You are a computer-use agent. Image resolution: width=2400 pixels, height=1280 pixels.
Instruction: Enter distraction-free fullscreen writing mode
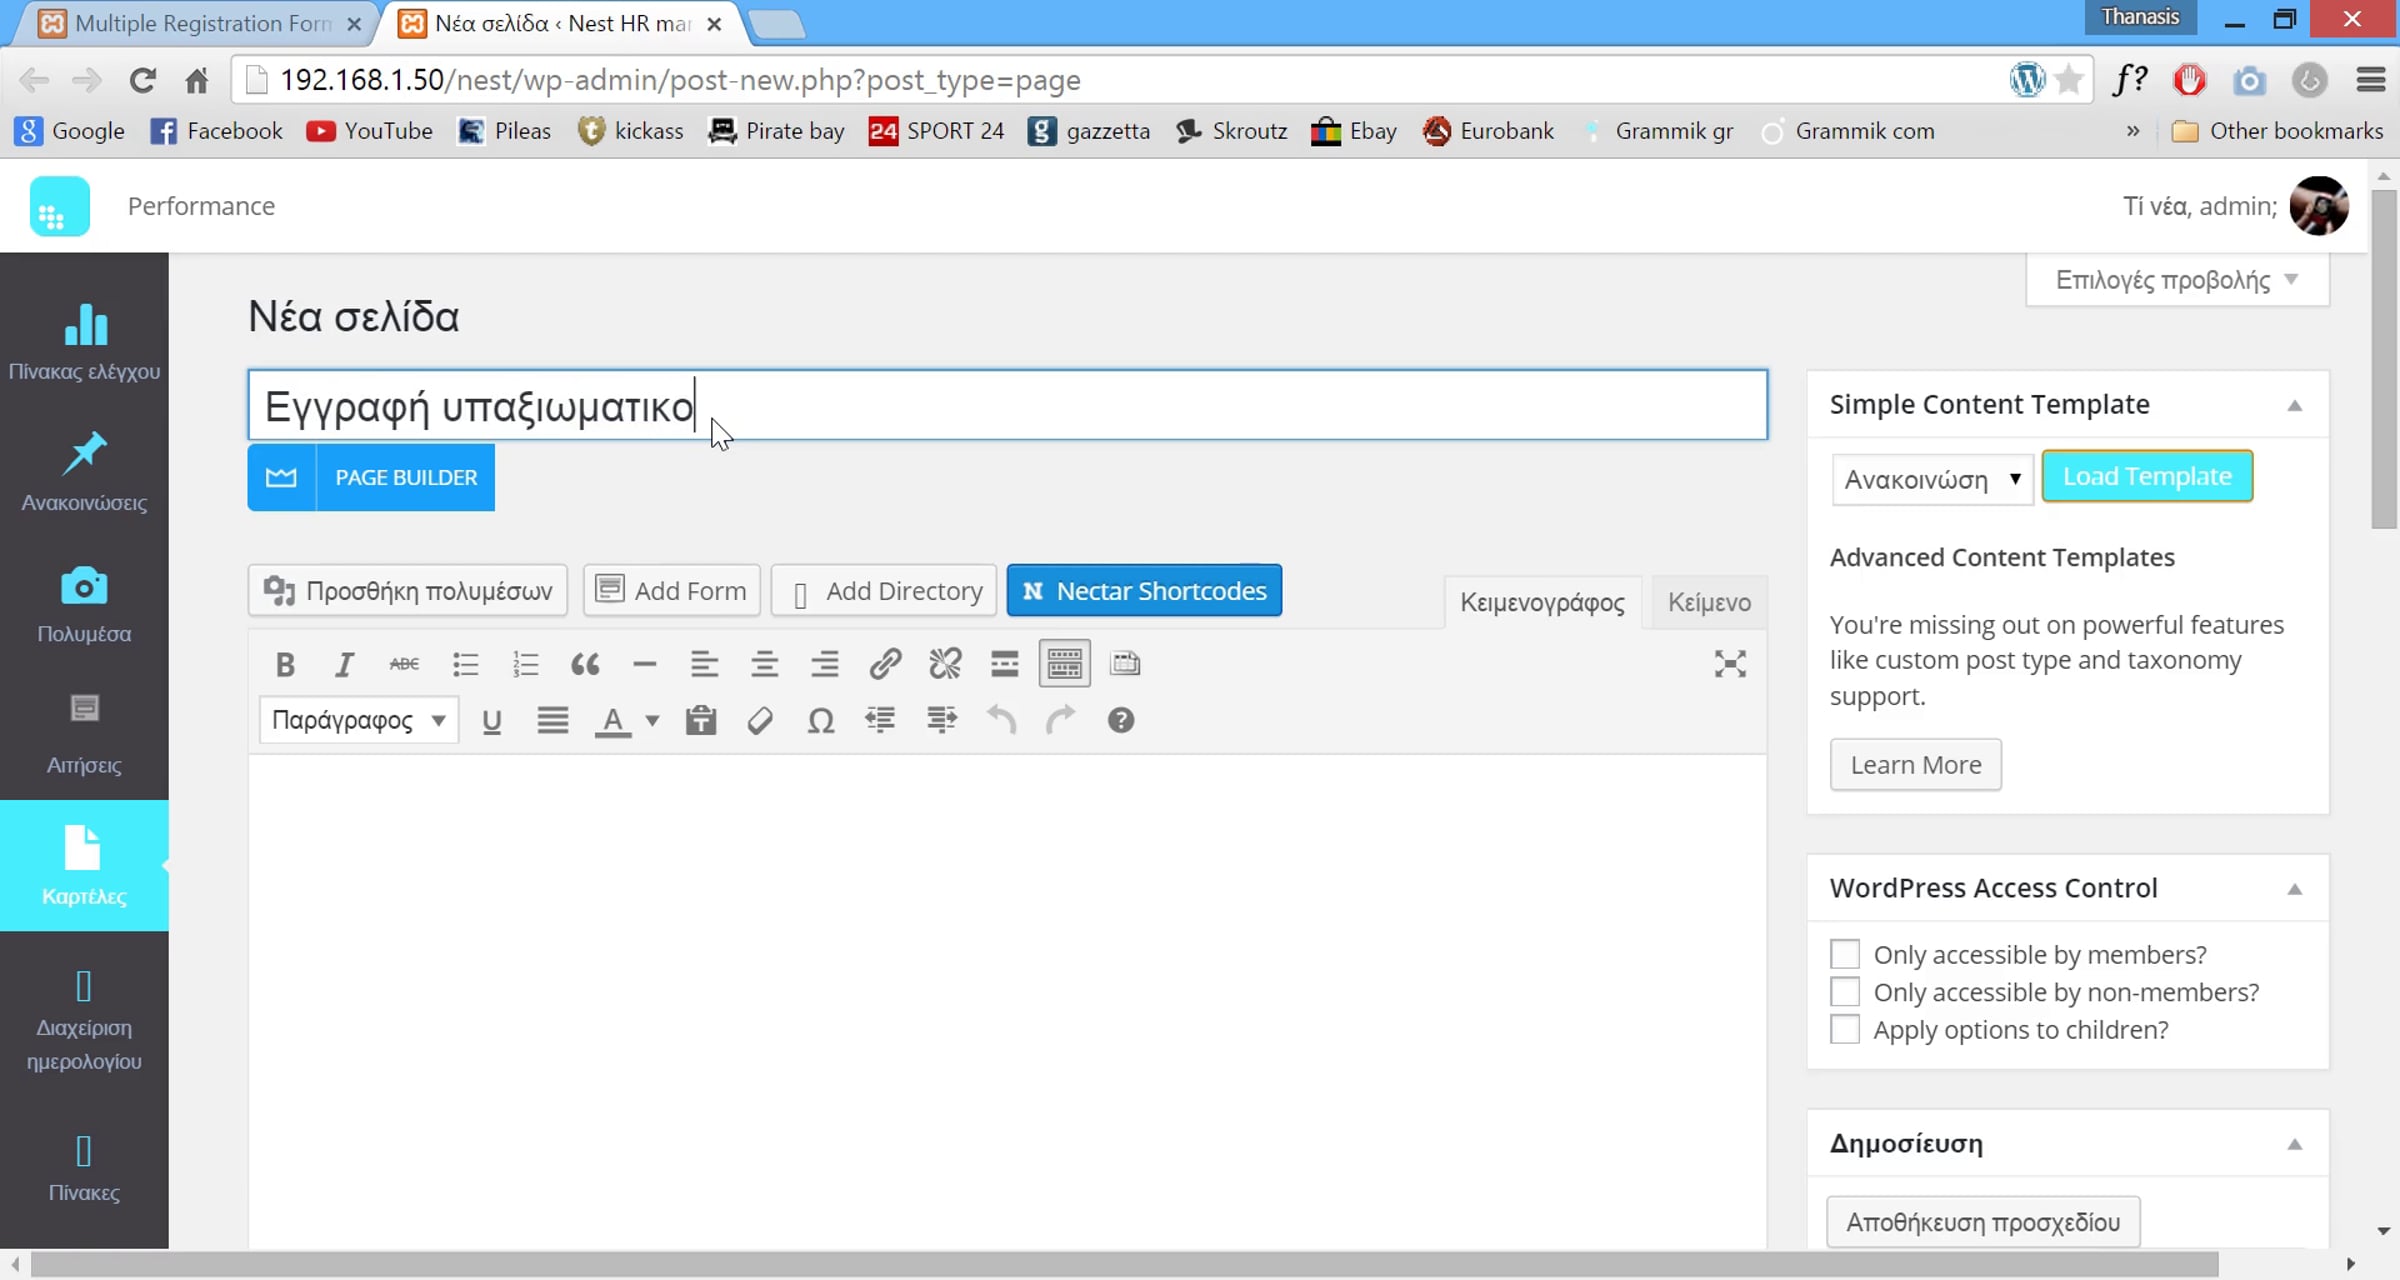(1730, 664)
